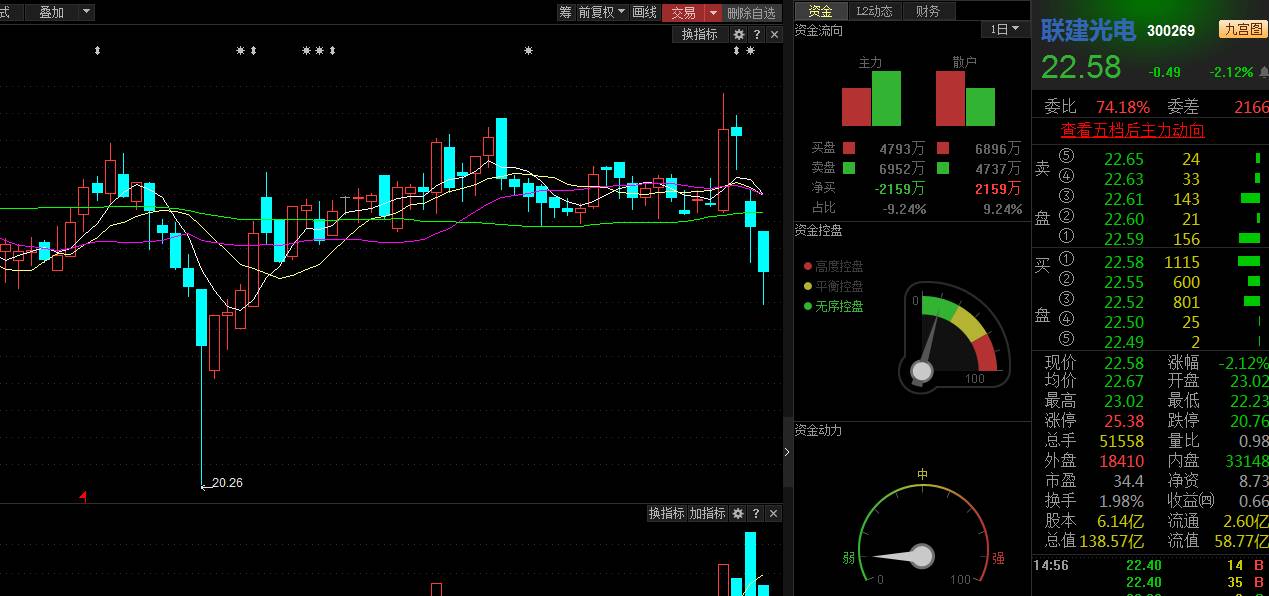Click the 主力 red buy bar
1269x596 pixels.
coord(856,107)
